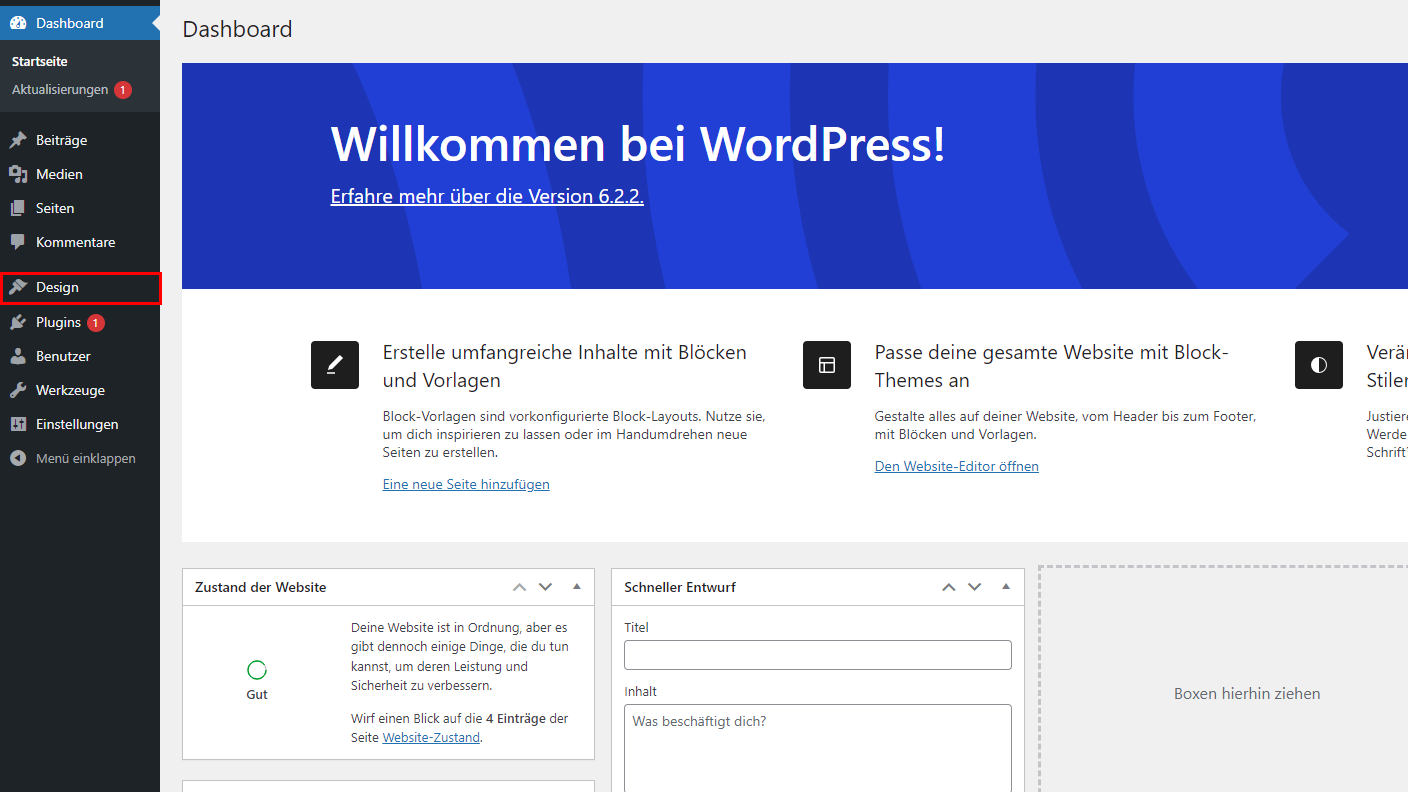
Task: Click the Seiten pages icon
Action: (x=17, y=207)
